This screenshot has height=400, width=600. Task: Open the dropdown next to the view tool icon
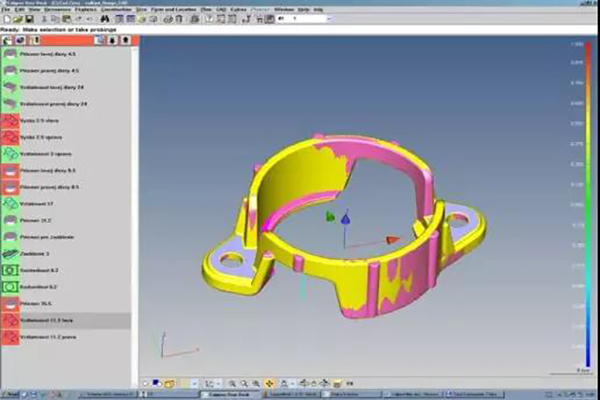click(292, 384)
